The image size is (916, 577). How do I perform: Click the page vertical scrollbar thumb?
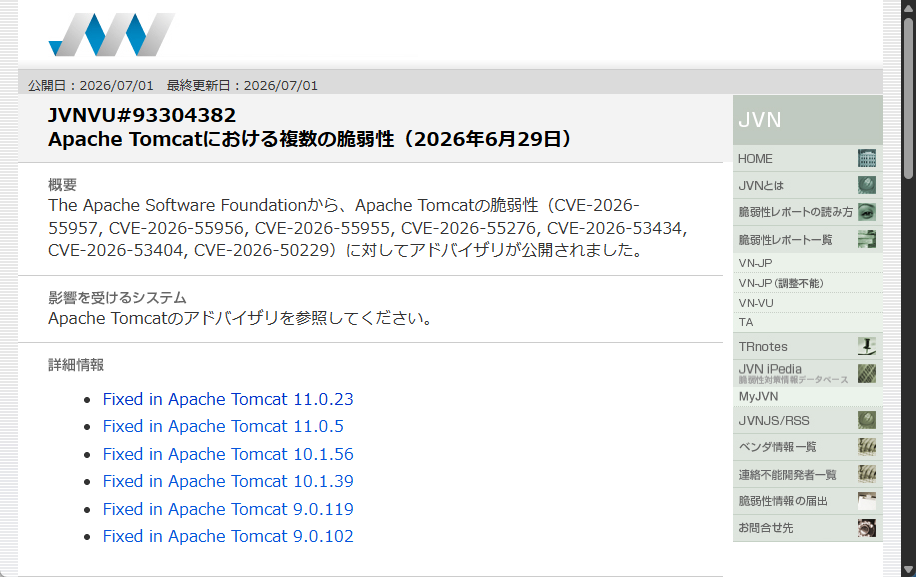pyautogui.click(x=908, y=98)
